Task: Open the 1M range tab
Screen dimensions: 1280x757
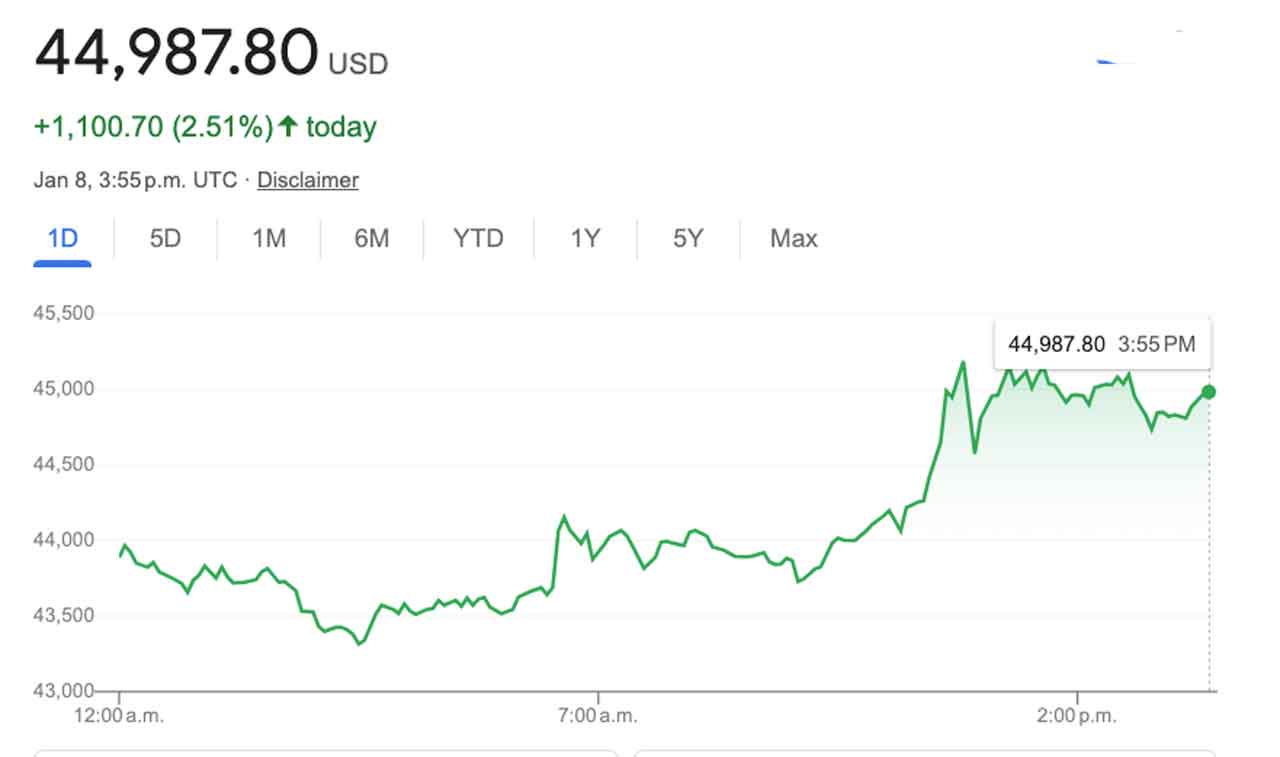Action: [268, 239]
